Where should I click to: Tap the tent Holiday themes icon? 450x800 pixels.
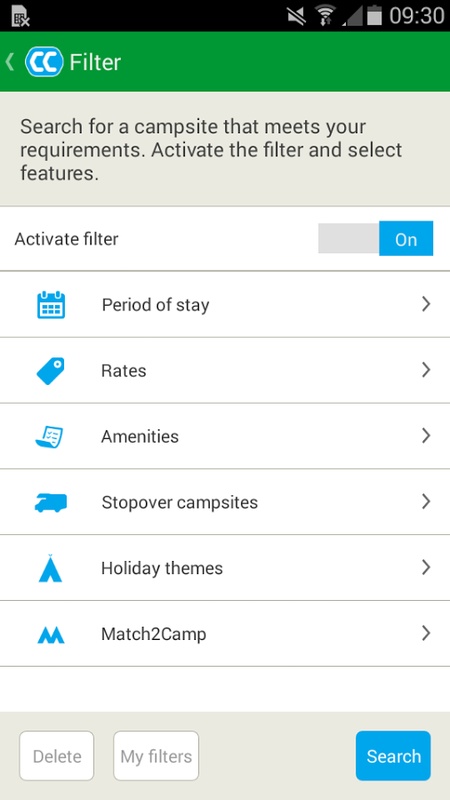click(50, 568)
